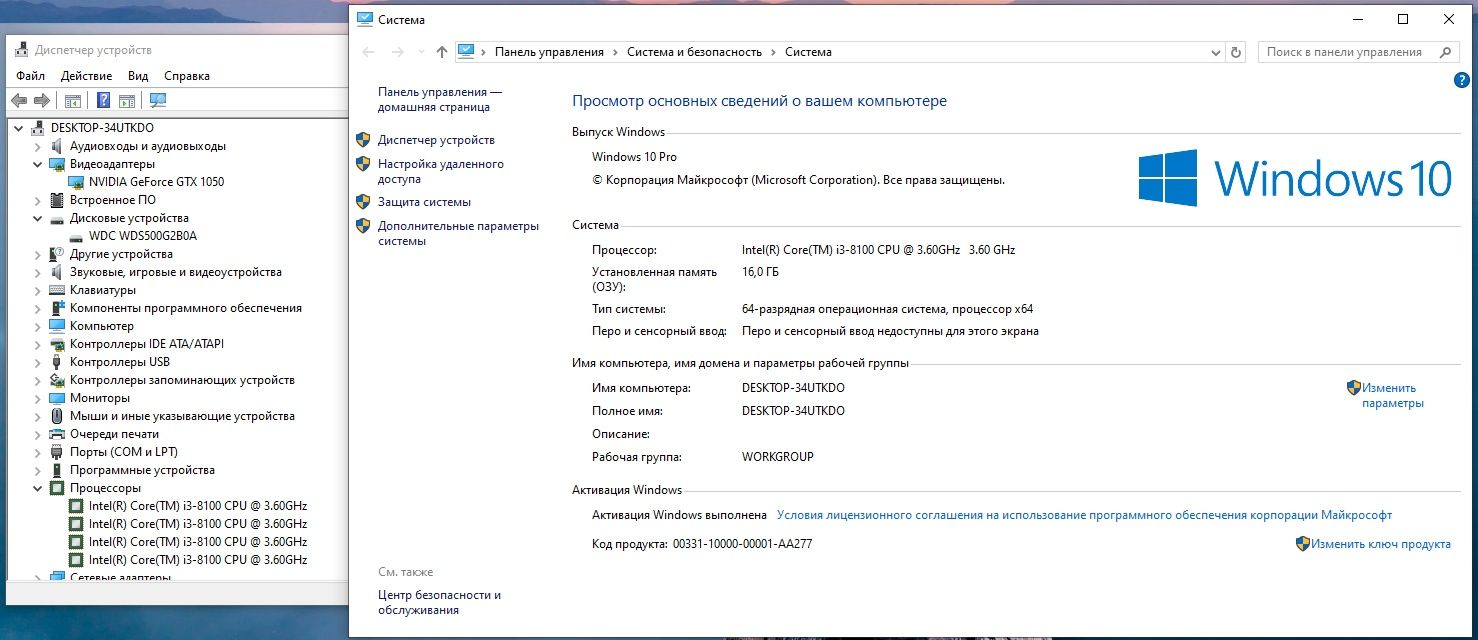Open address bar history dropdown in Система
The image size is (1478, 640).
1216,52
